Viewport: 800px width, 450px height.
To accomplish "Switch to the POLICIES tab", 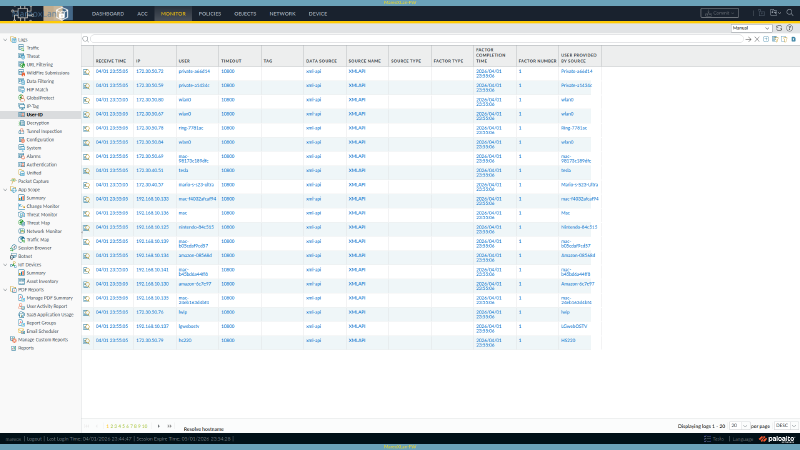I will 210,14.
